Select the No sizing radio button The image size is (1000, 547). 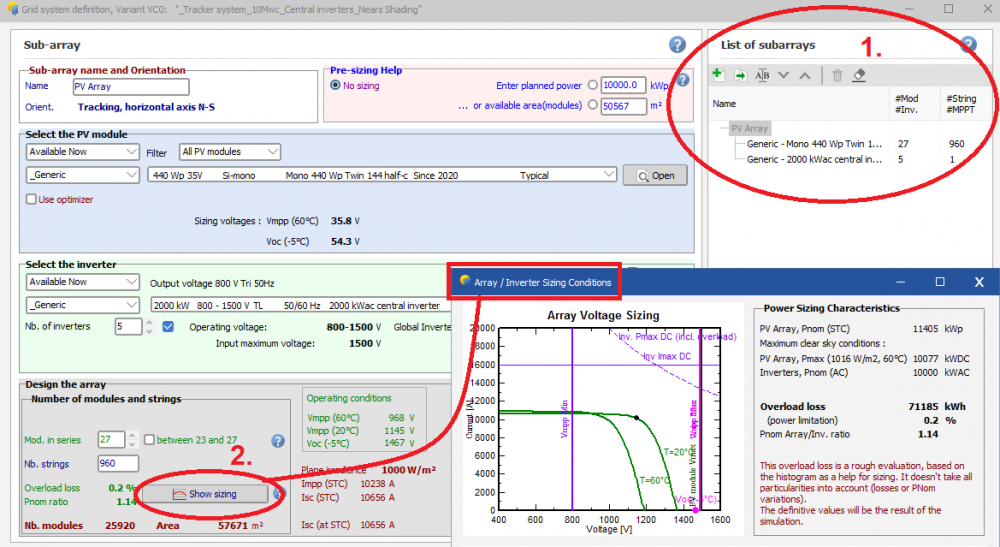[335, 86]
